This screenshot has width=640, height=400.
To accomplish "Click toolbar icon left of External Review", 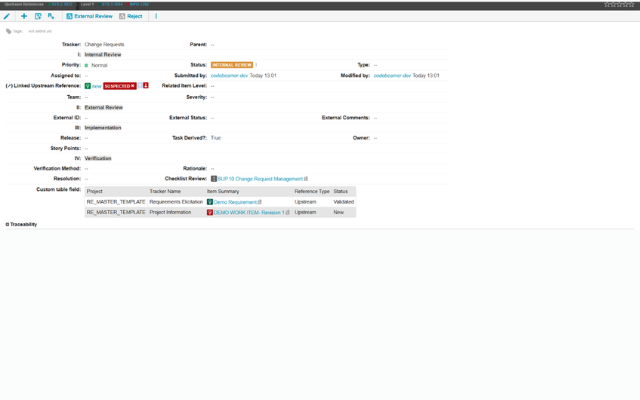I will 51,16.
